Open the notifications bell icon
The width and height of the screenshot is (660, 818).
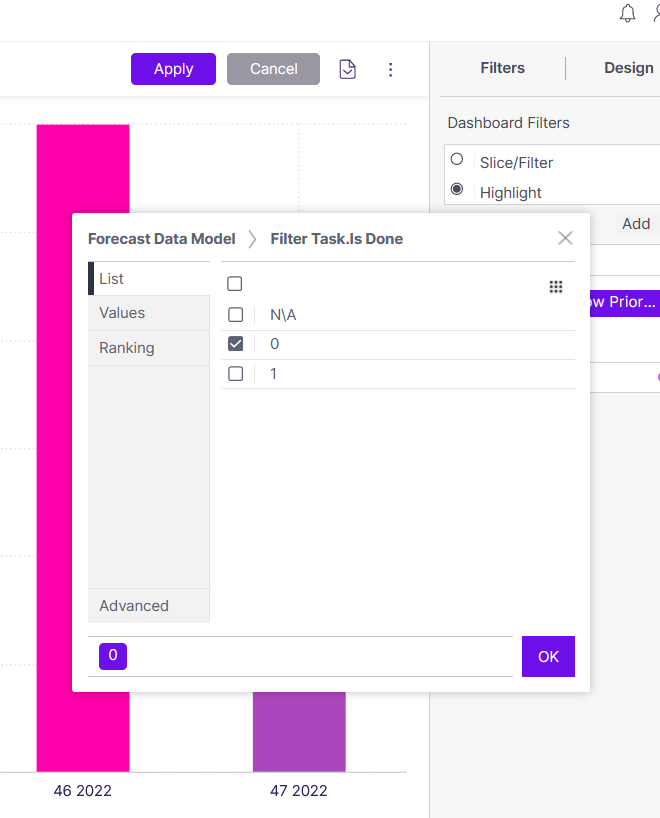[x=627, y=14]
